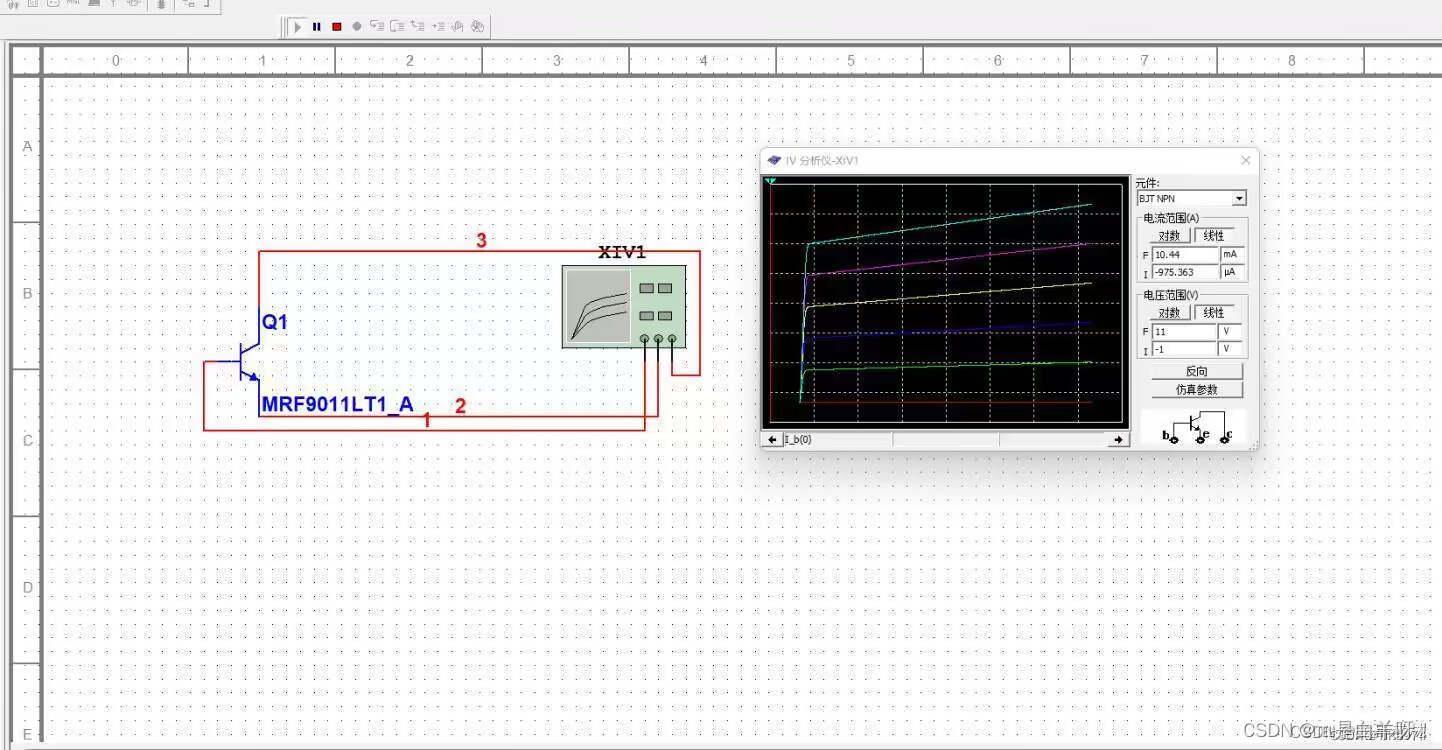The height and width of the screenshot is (750, 1442).
Task: Select 对数 scale for the voltage range
Action: 1168,312
